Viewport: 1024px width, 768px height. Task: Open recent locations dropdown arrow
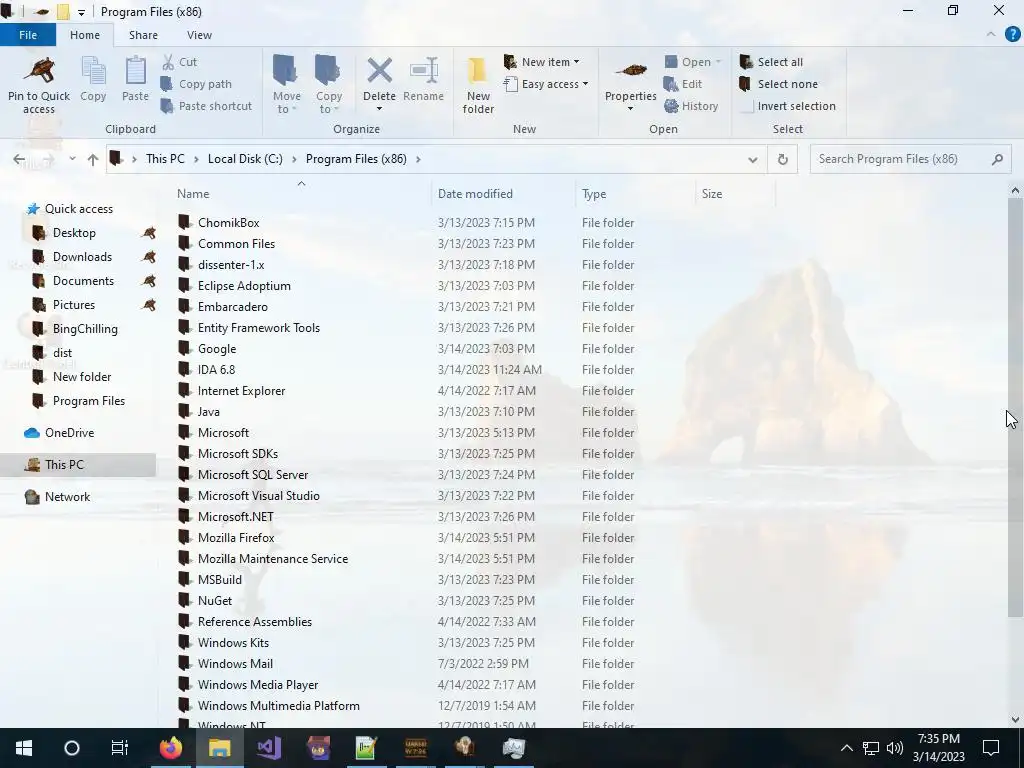pos(72,159)
